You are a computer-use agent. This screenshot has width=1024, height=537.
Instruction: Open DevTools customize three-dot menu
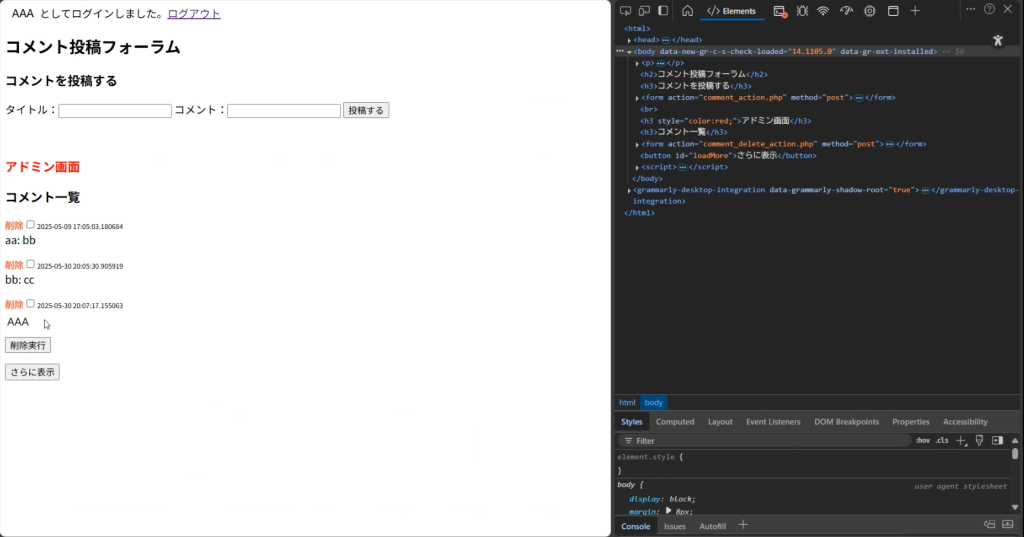click(x=970, y=9)
